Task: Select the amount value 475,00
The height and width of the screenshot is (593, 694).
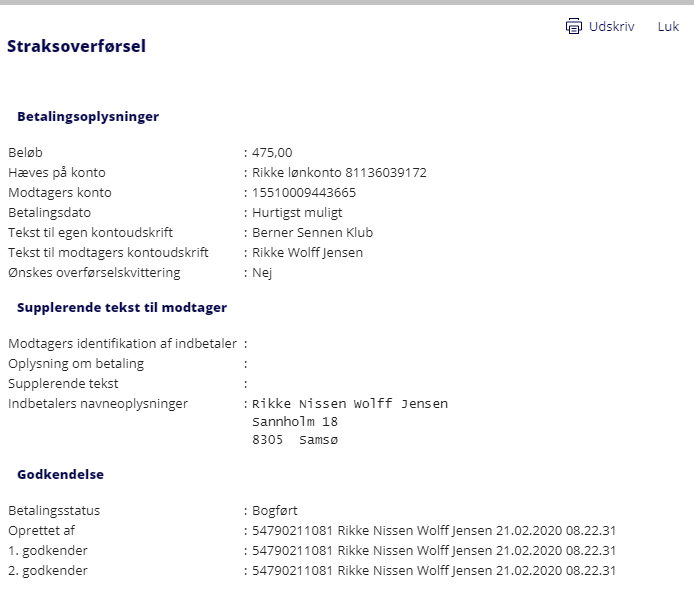Action: tap(272, 153)
